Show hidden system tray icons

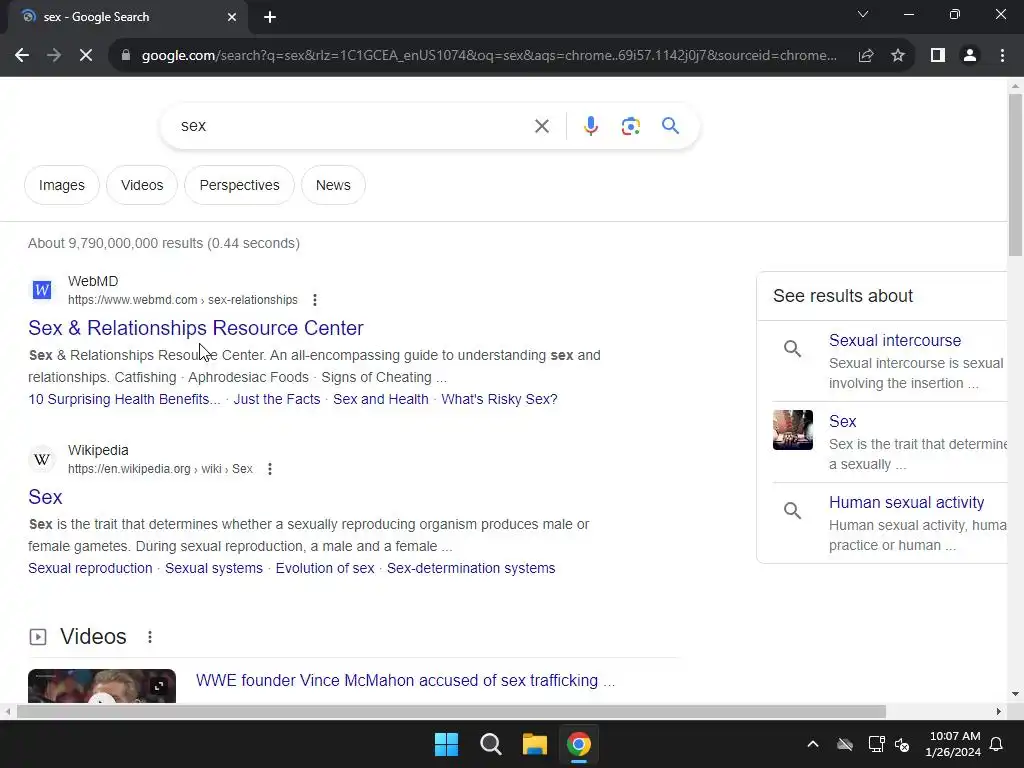click(x=812, y=744)
